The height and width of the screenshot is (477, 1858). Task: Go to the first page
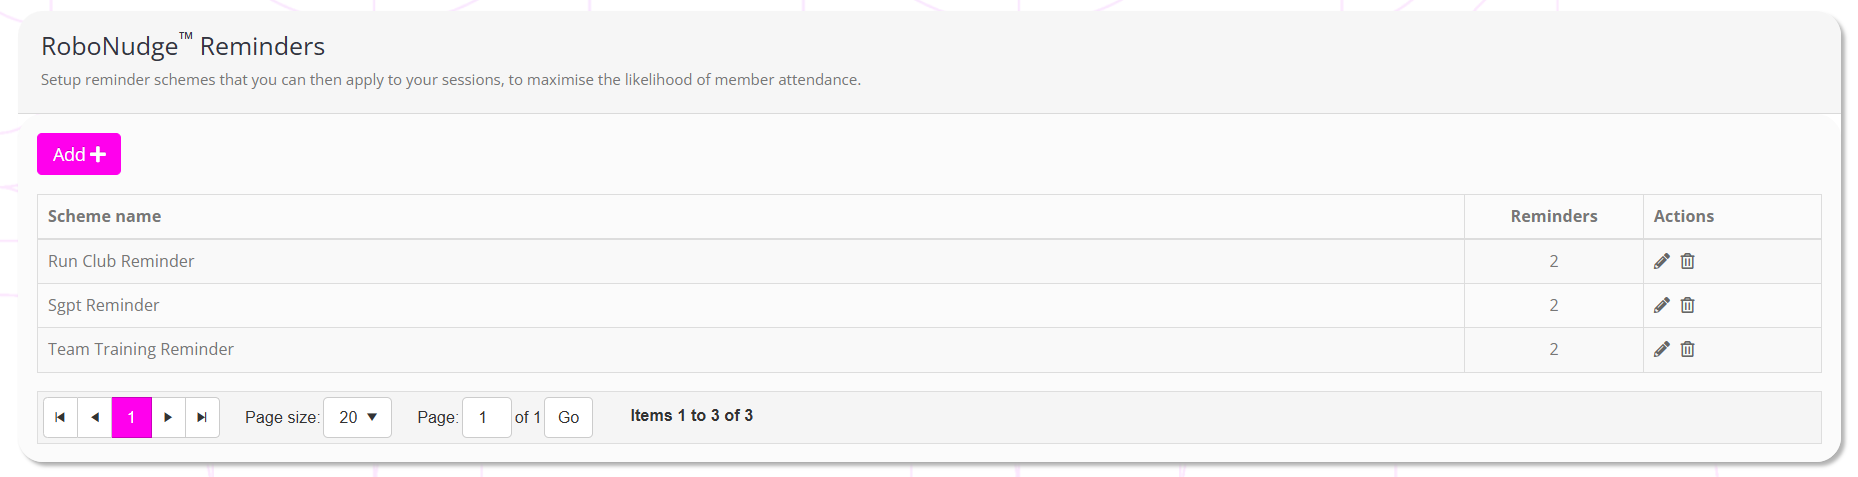coord(60,417)
